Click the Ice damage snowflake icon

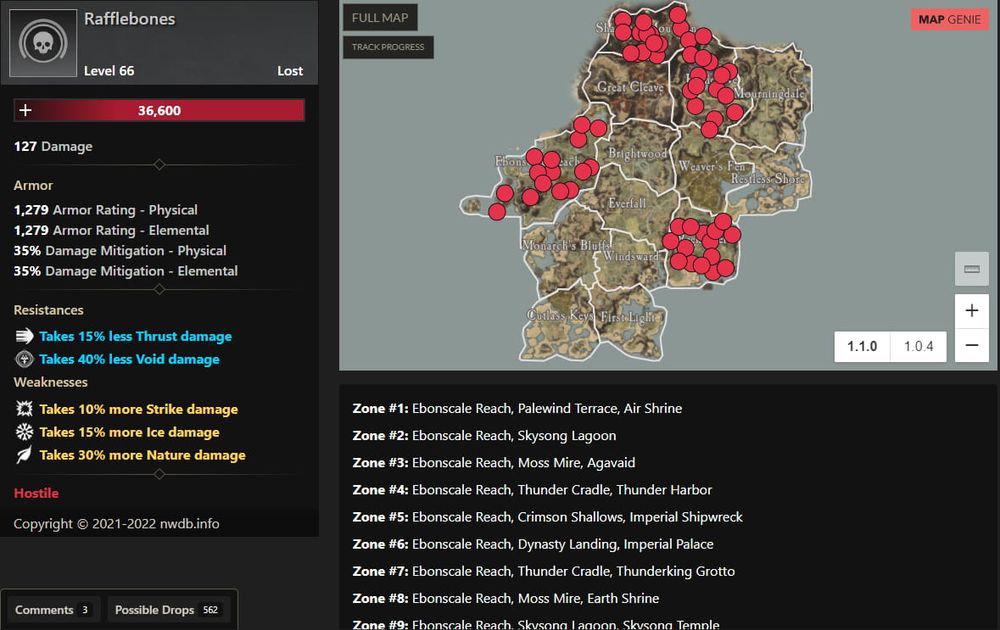[24, 432]
